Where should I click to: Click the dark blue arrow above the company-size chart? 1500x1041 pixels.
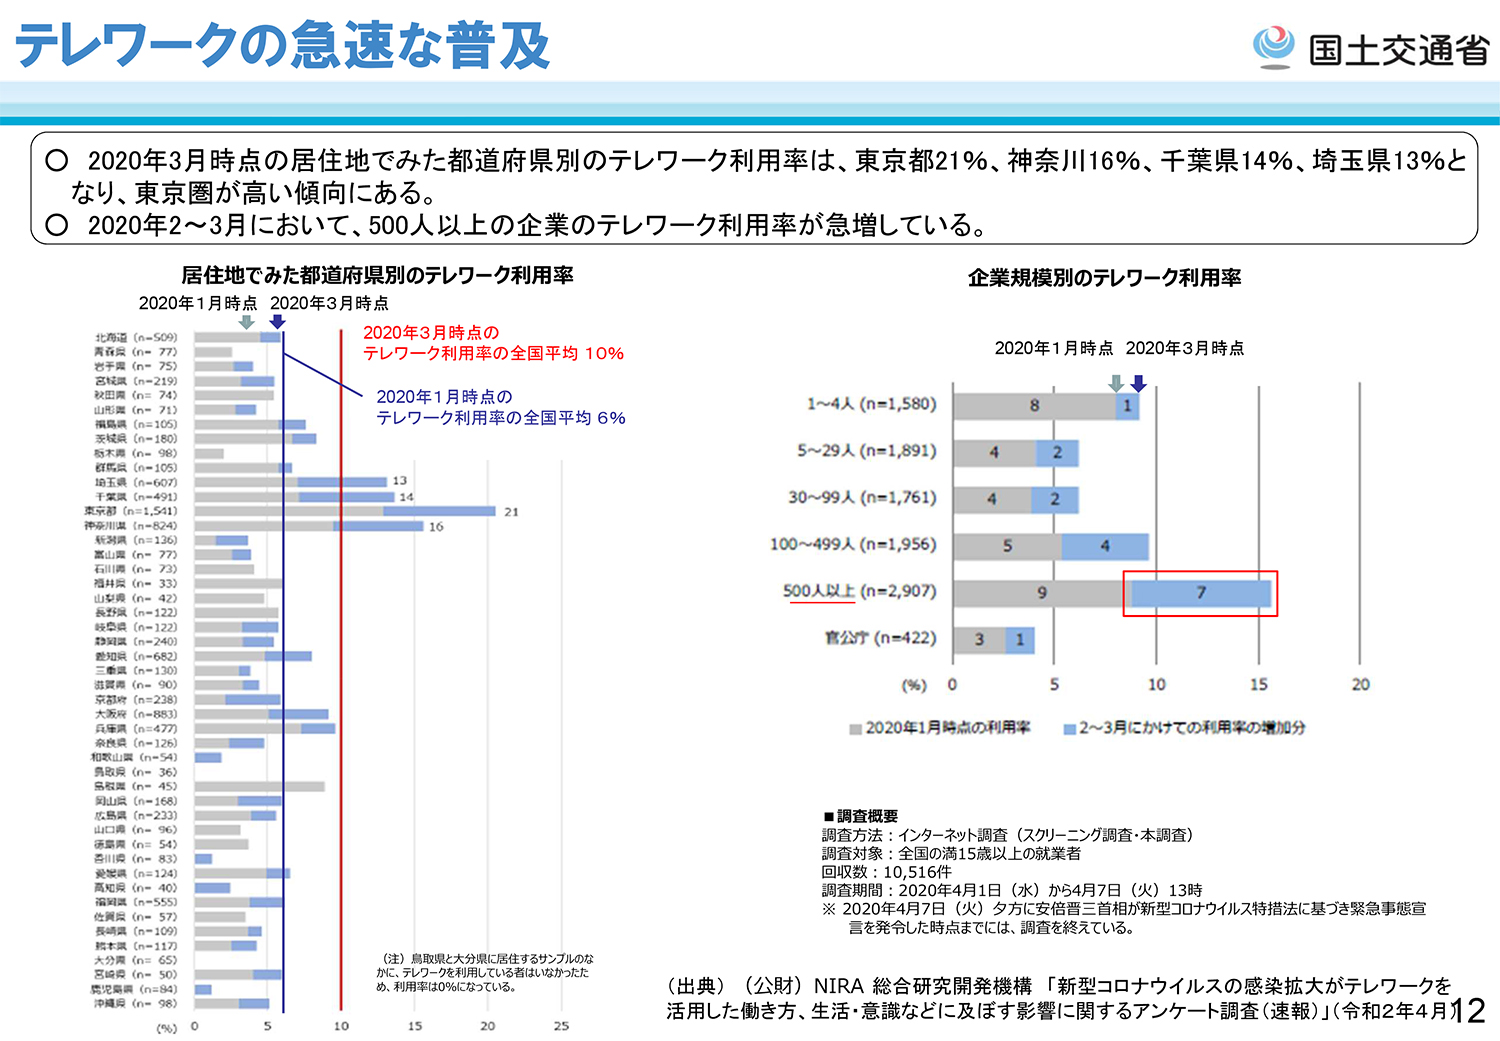(x=1138, y=384)
